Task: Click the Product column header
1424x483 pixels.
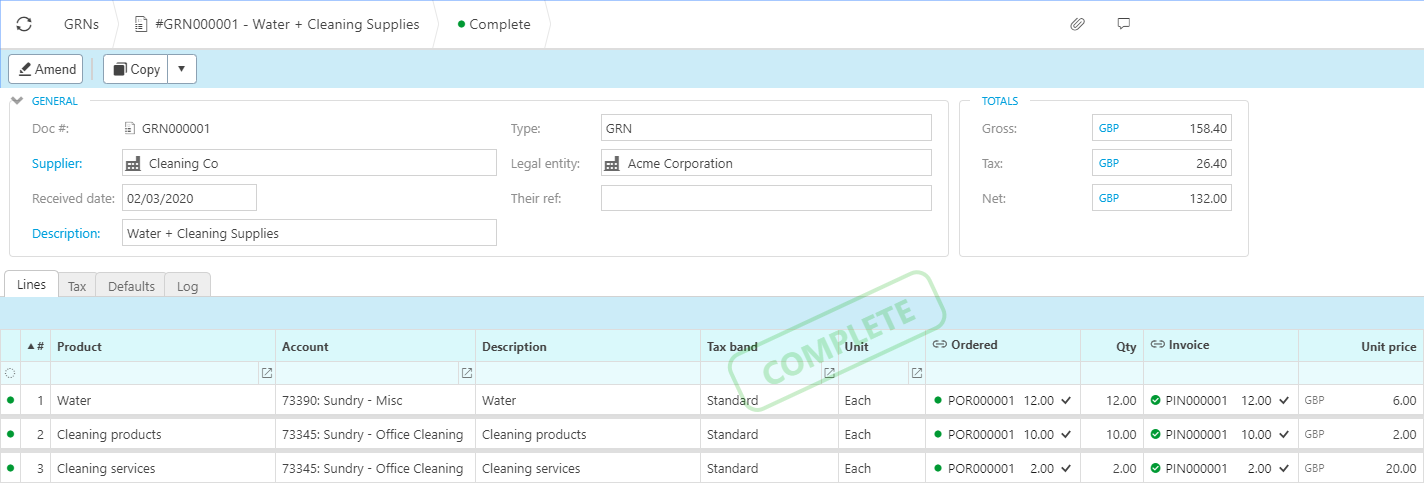Action: tap(163, 346)
